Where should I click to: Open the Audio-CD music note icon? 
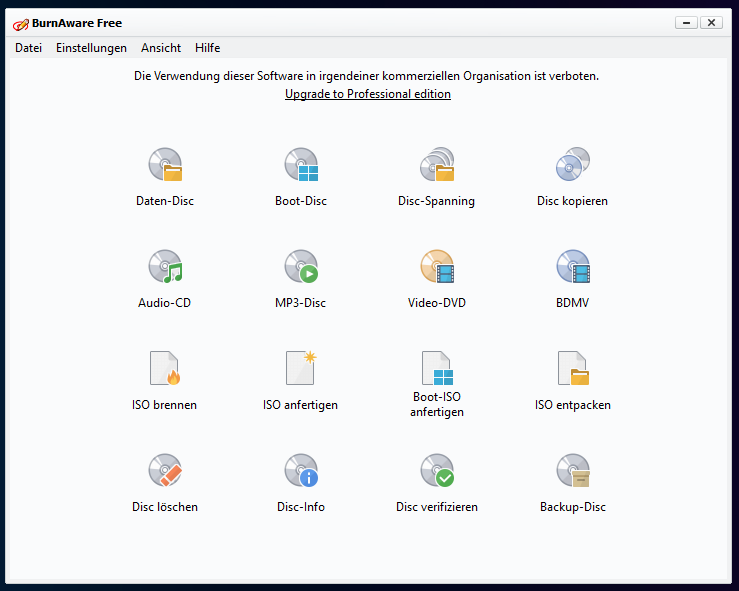pyautogui.click(x=165, y=266)
